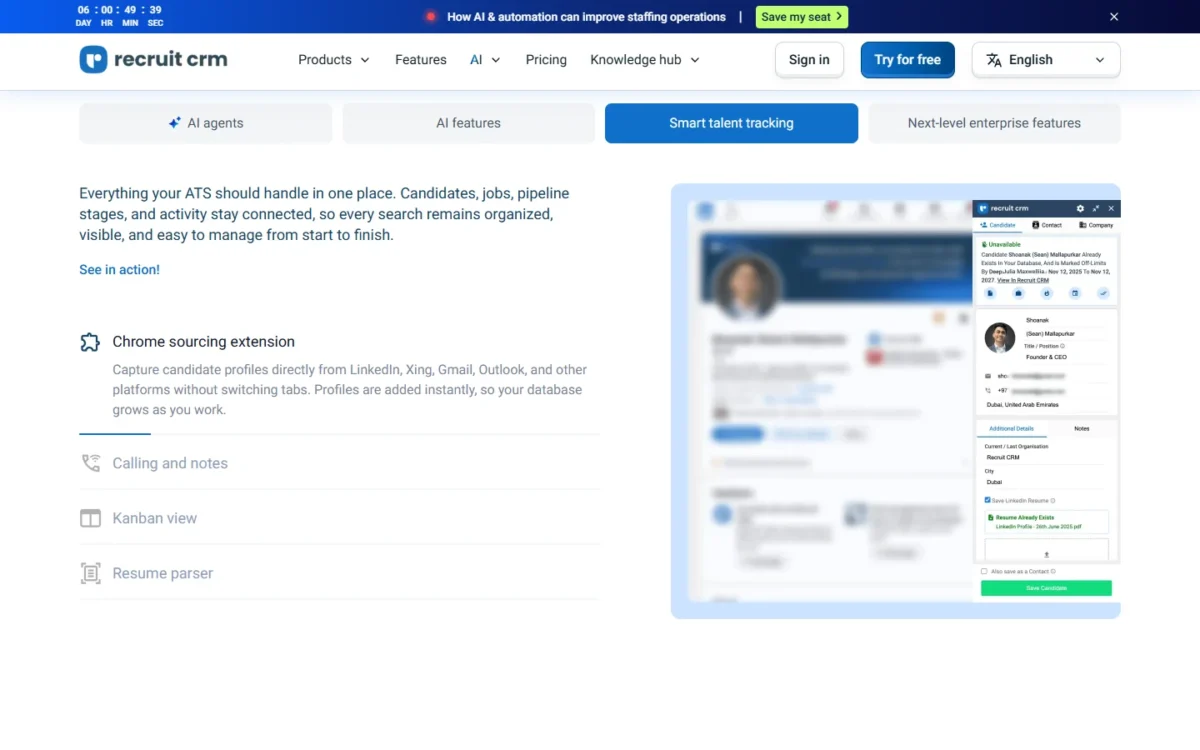Close the extension panel with its X icon
Image resolution: width=1200 pixels, height=750 pixels.
[x=1111, y=208]
